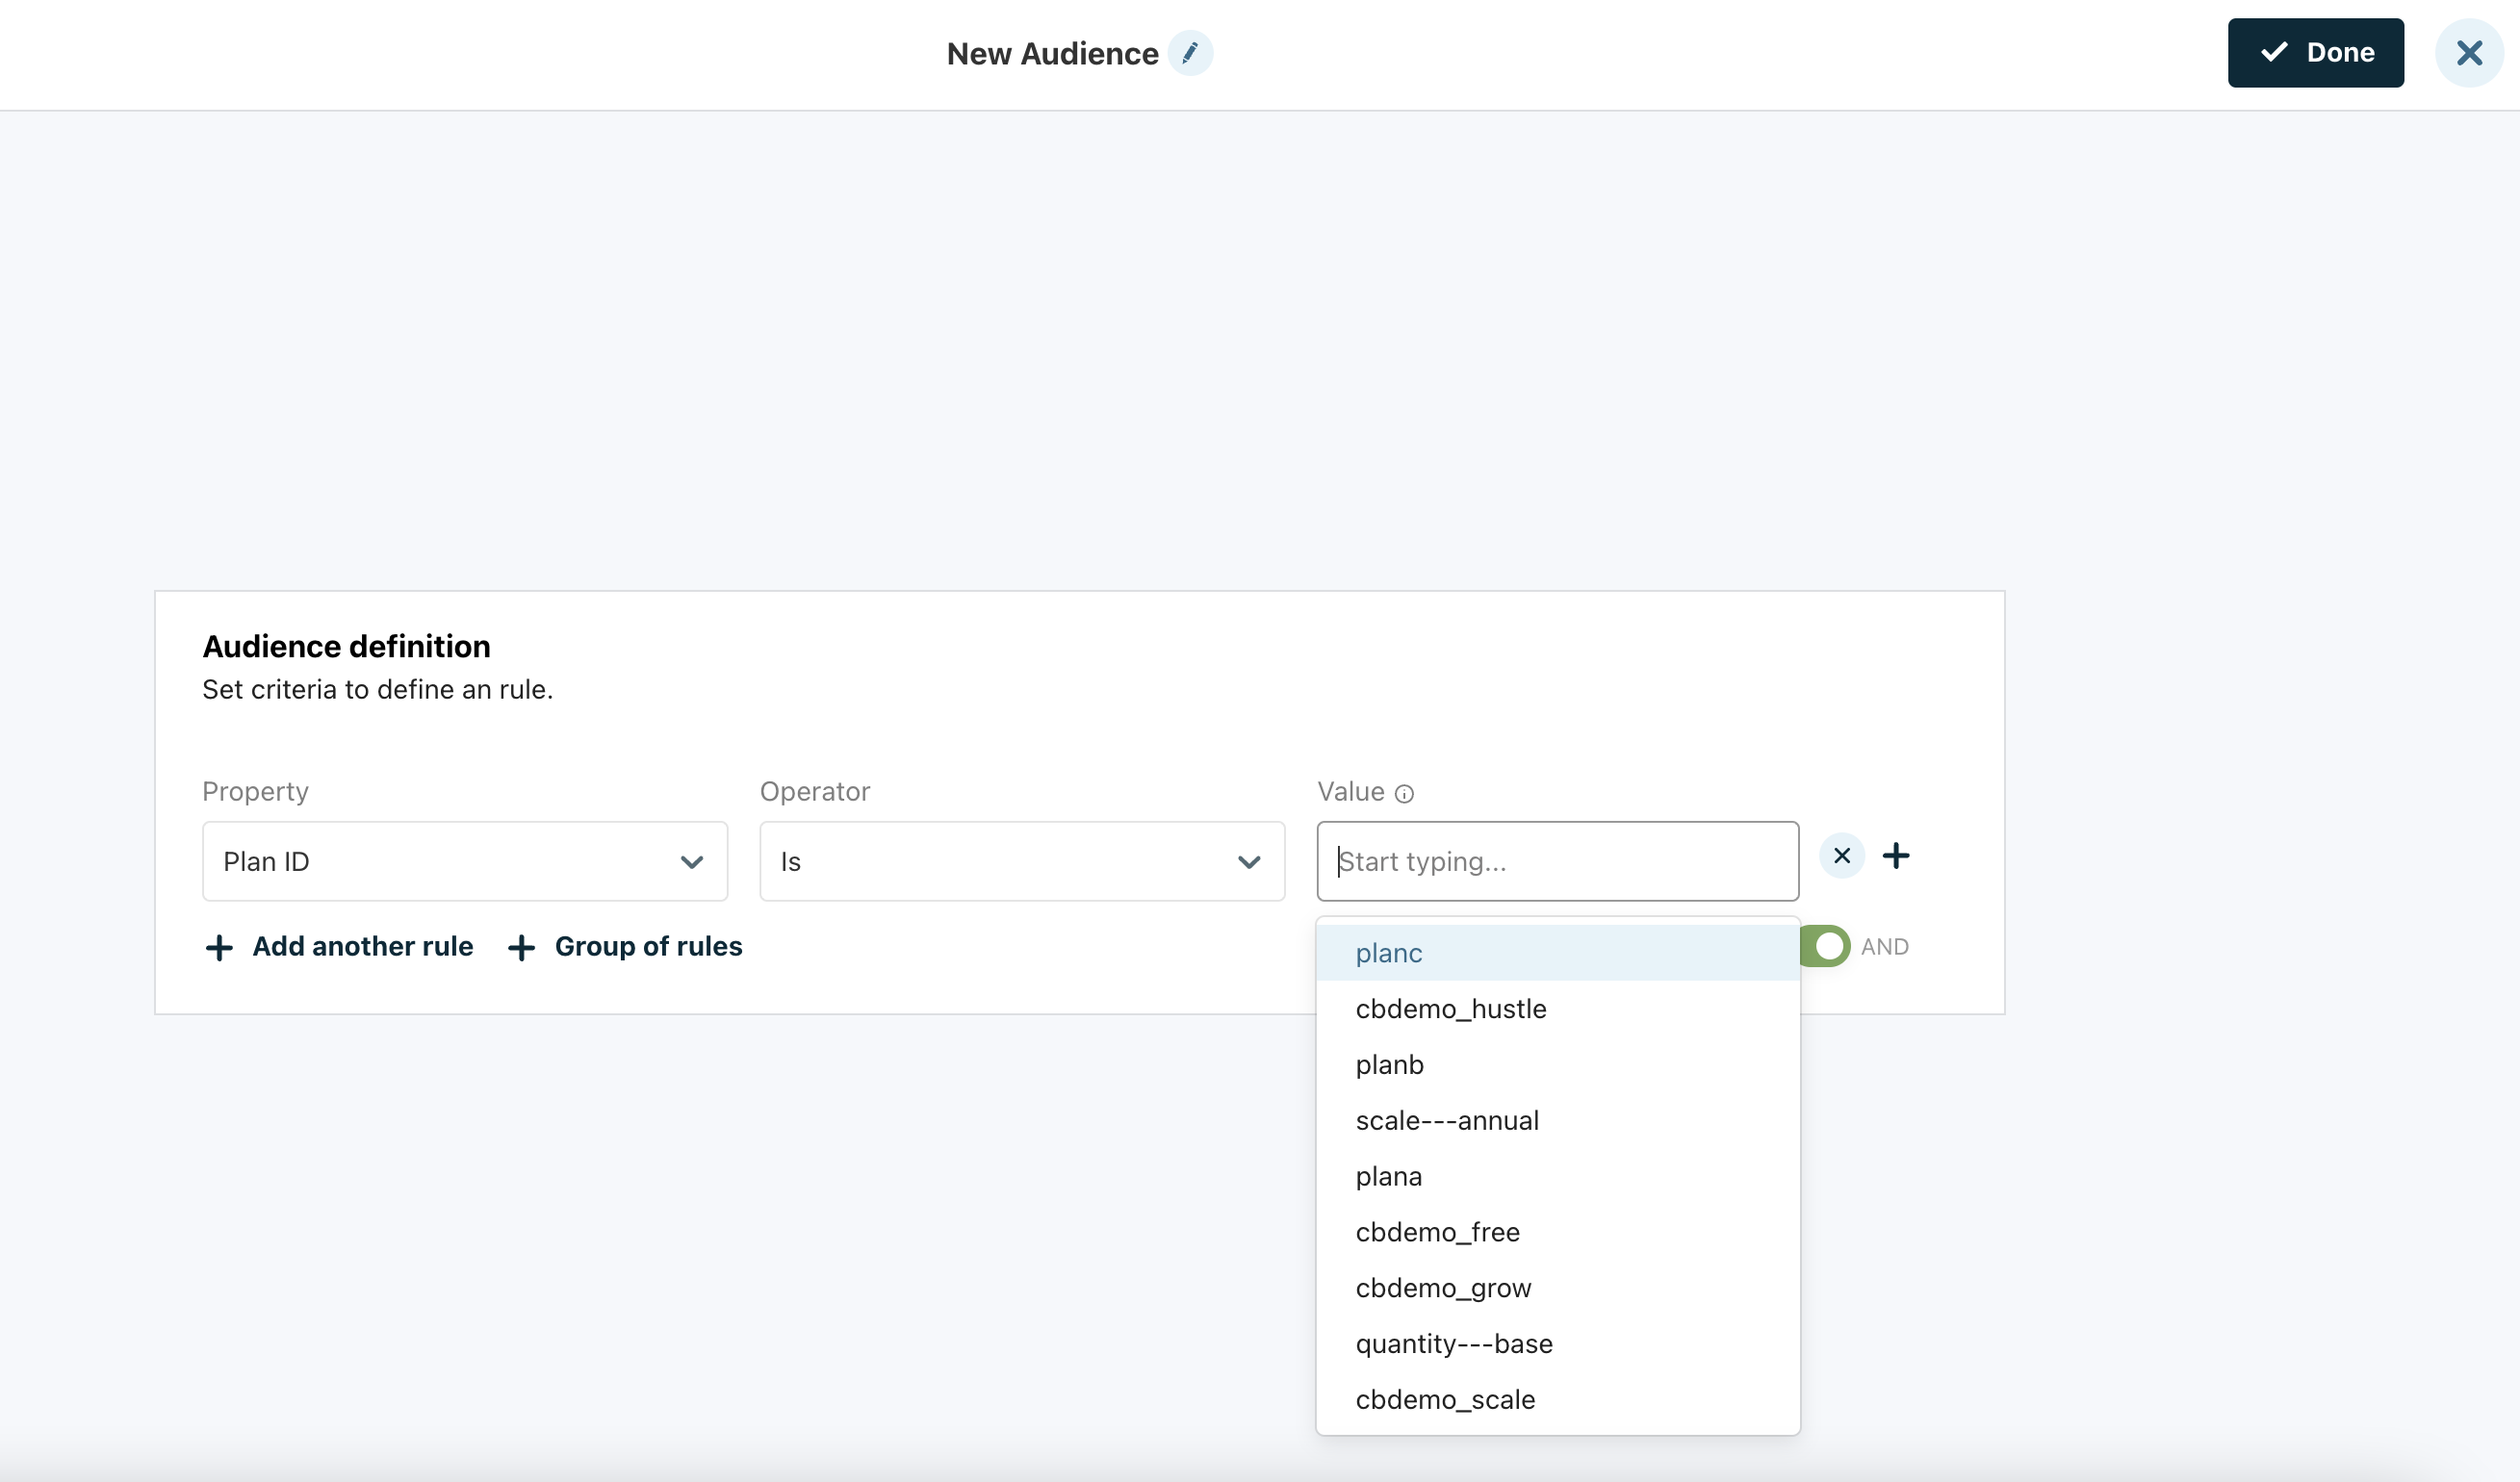Select the cbdemo_free plan option
The image size is (2520, 1482).
tap(1437, 1233)
